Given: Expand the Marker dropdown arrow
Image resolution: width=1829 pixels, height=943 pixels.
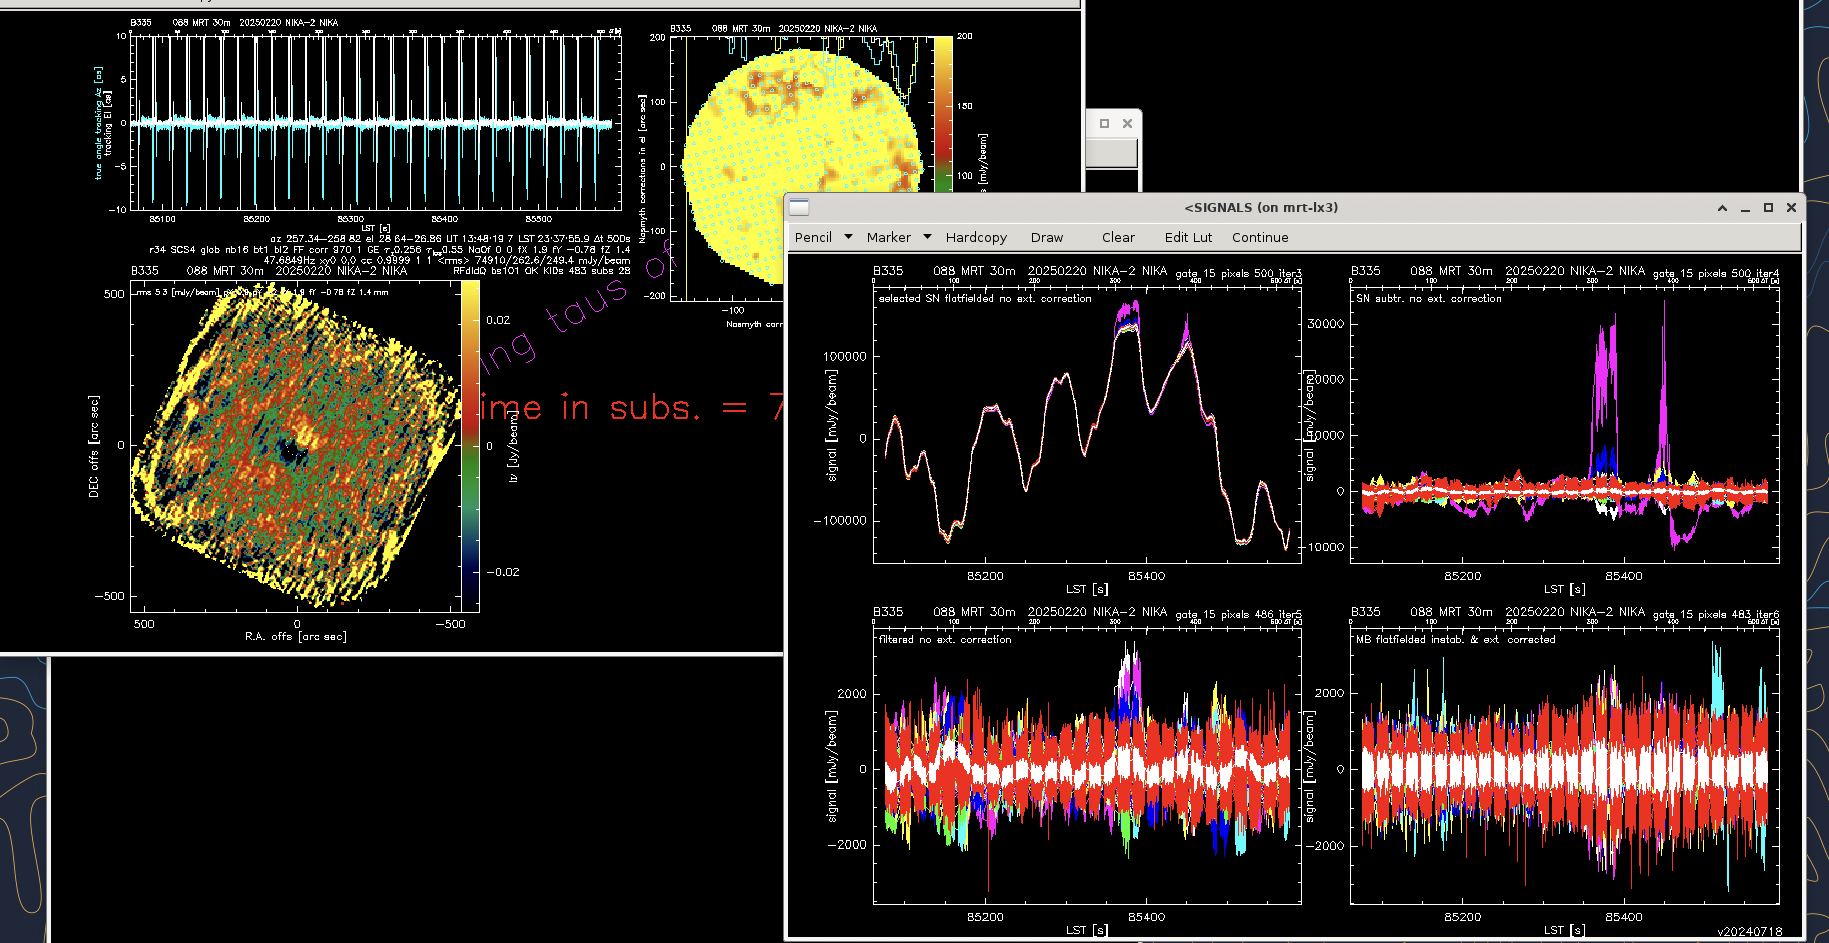Looking at the screenshot, I should point(927,237).
